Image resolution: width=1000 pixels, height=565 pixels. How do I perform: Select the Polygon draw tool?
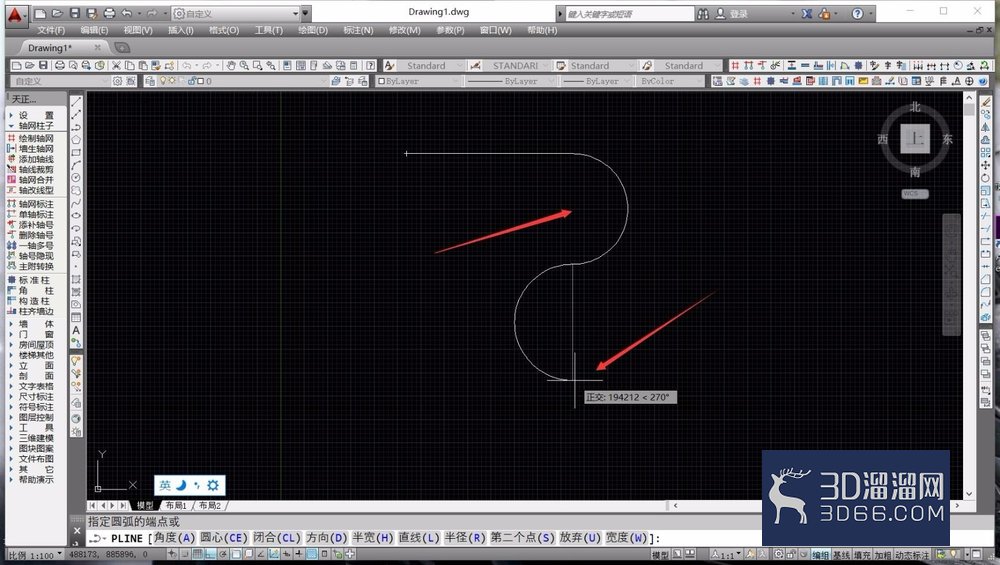click(x=76, y=140)
